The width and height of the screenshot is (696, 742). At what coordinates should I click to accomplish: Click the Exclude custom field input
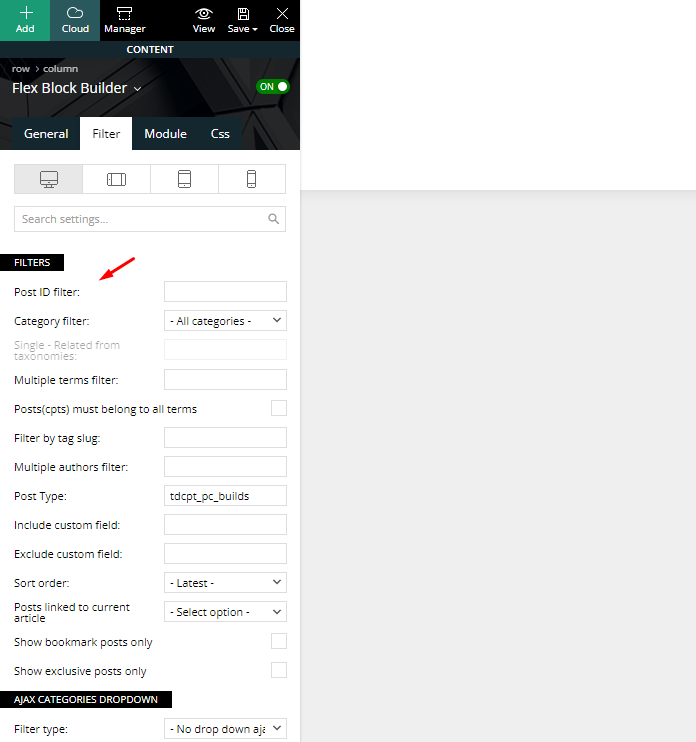225,554
